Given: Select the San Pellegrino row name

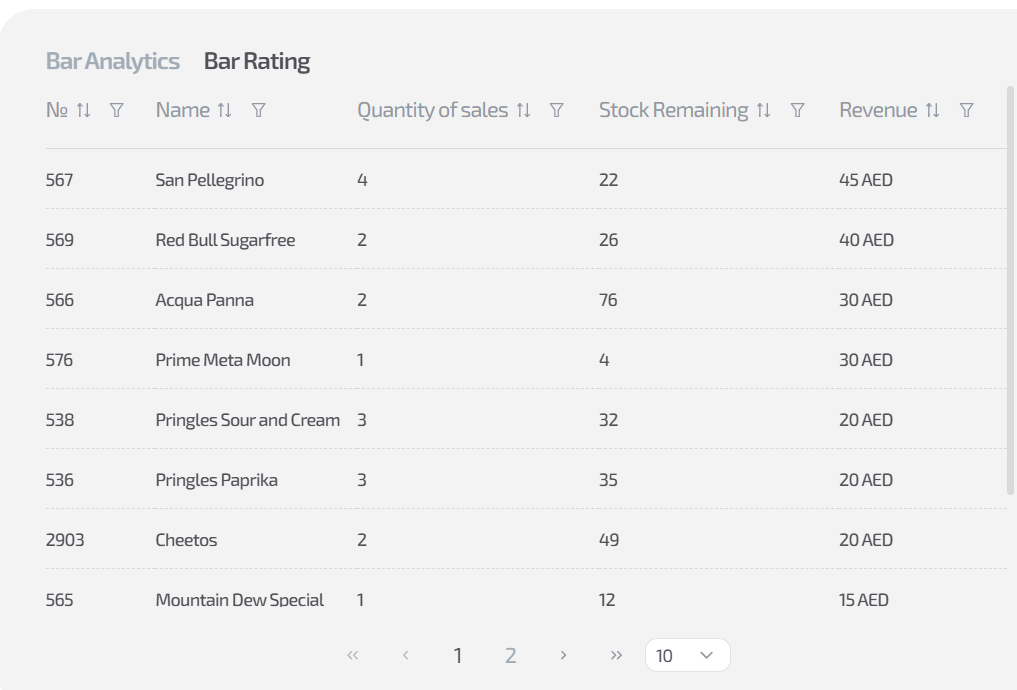Looking at the screenshot, I should [x=210, y=180].
